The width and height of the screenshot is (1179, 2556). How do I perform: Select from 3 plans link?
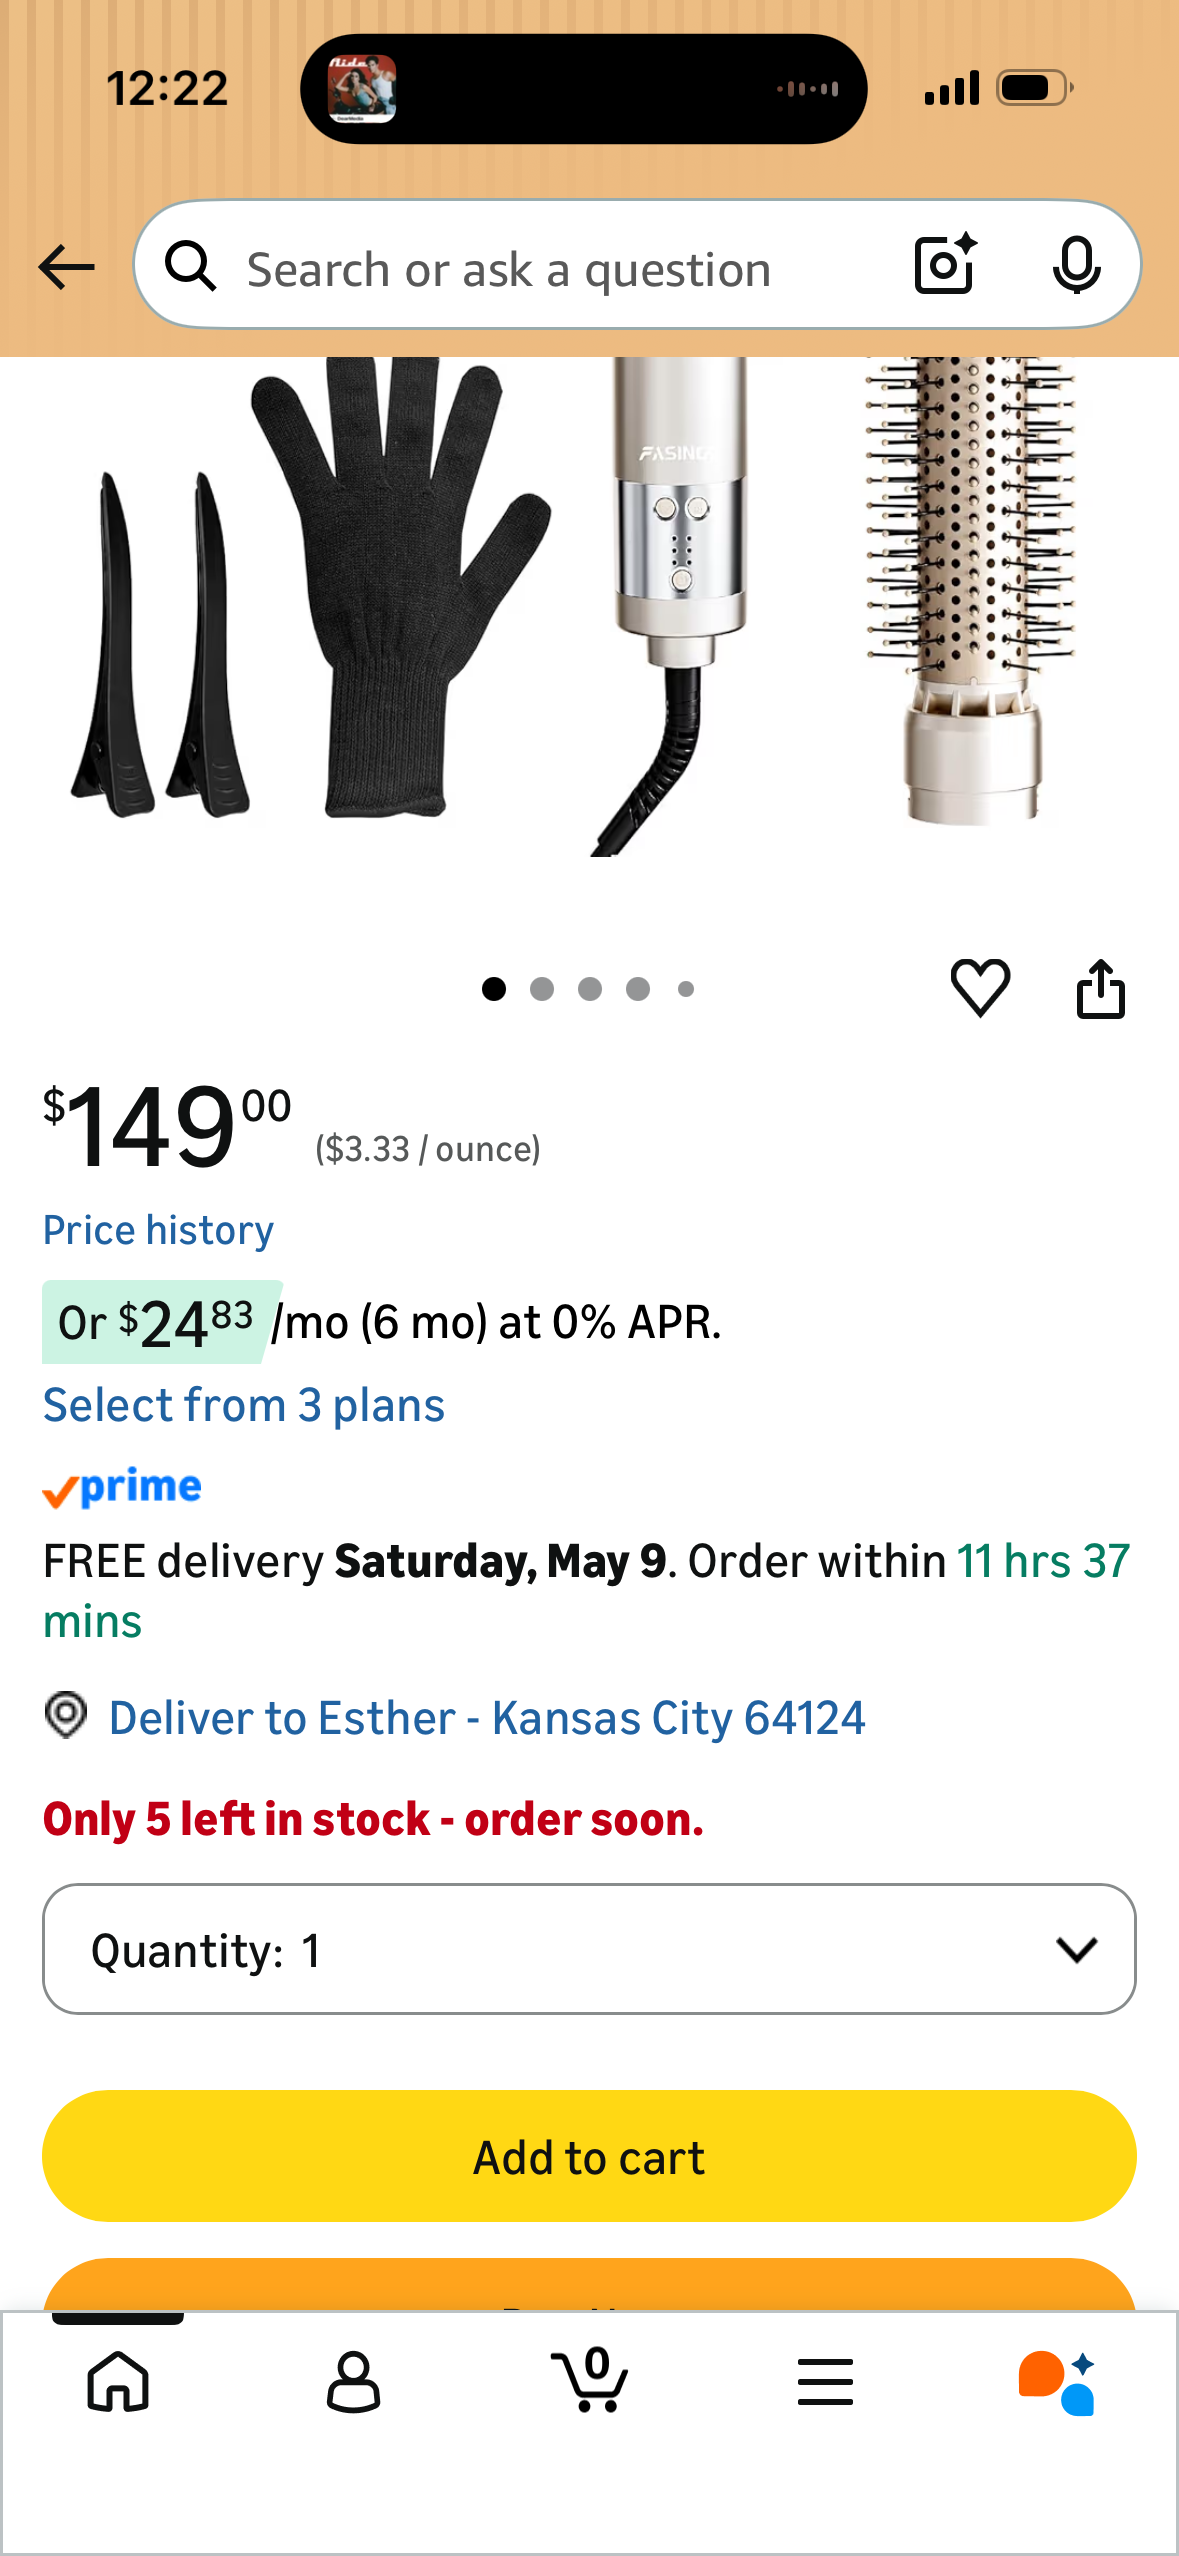[x=243, y=1405]
